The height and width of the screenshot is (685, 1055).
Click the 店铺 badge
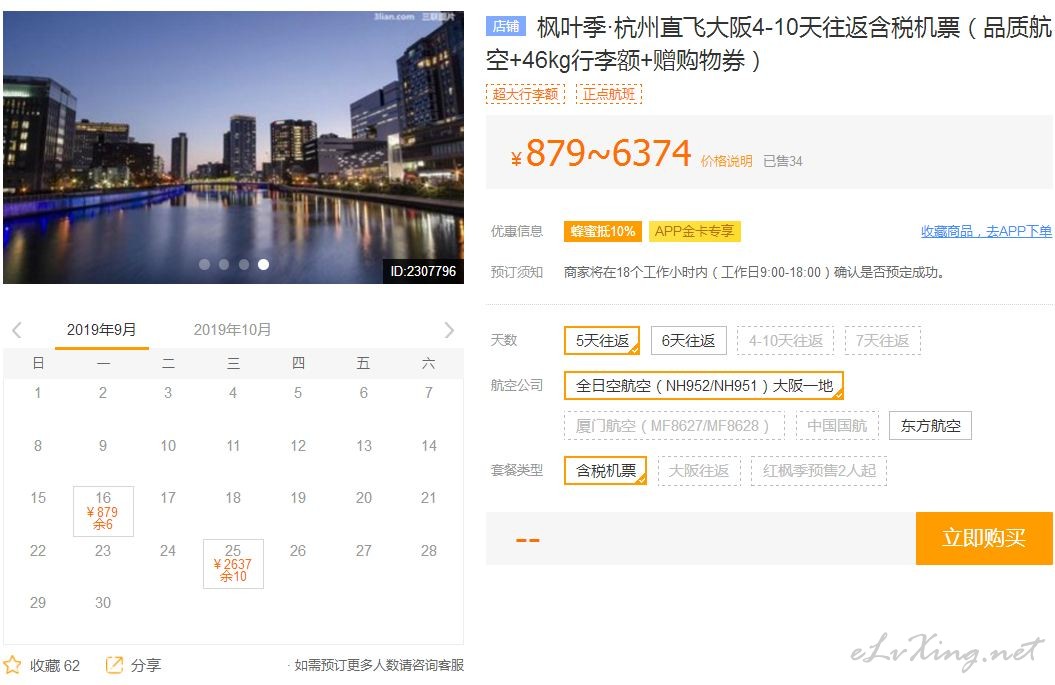tap(506, 26)
